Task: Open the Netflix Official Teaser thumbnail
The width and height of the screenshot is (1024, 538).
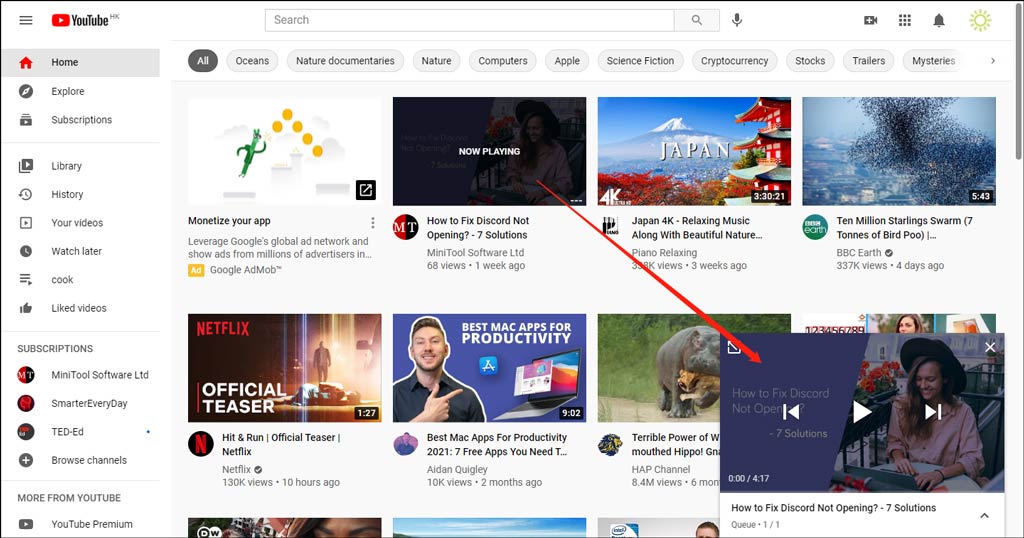Action: coord(285,368)
